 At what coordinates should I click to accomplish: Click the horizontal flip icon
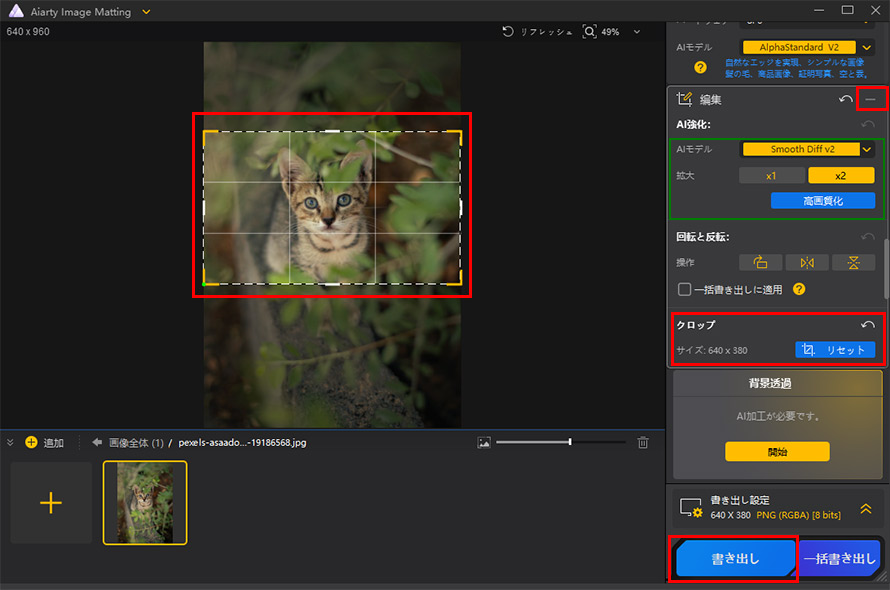[806, 262]
